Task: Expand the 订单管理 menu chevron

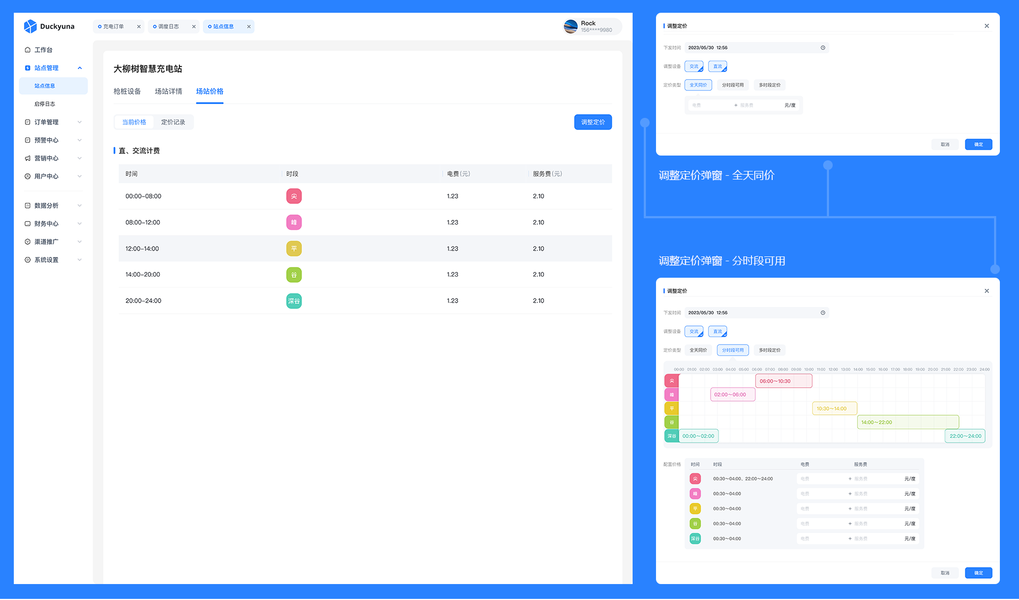Action: tap(79, 122)
